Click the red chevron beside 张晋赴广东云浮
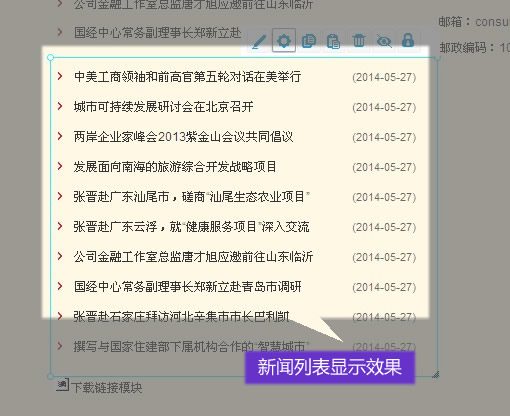The image size is (510, 416). [60, 226]
